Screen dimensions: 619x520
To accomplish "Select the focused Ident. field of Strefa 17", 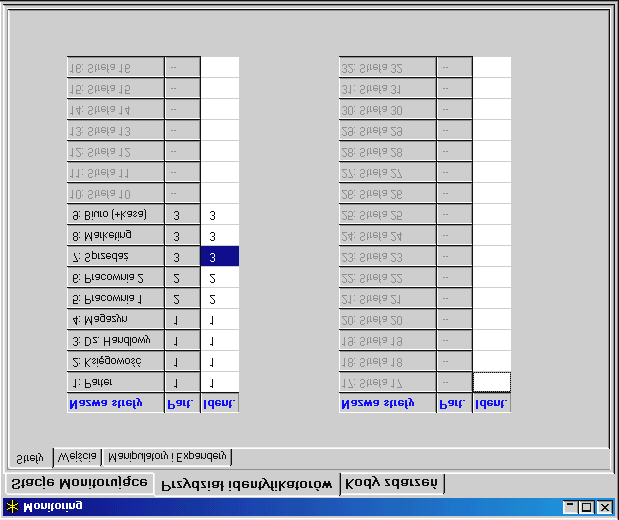I will click(492, 383).
